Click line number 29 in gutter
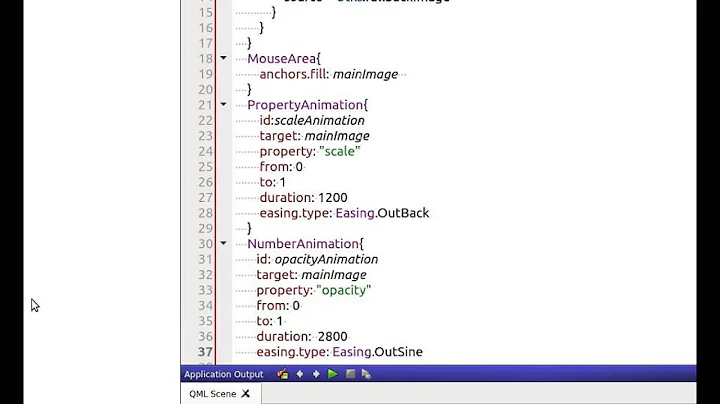The image size is (720, 404). (x=206, y=229)
